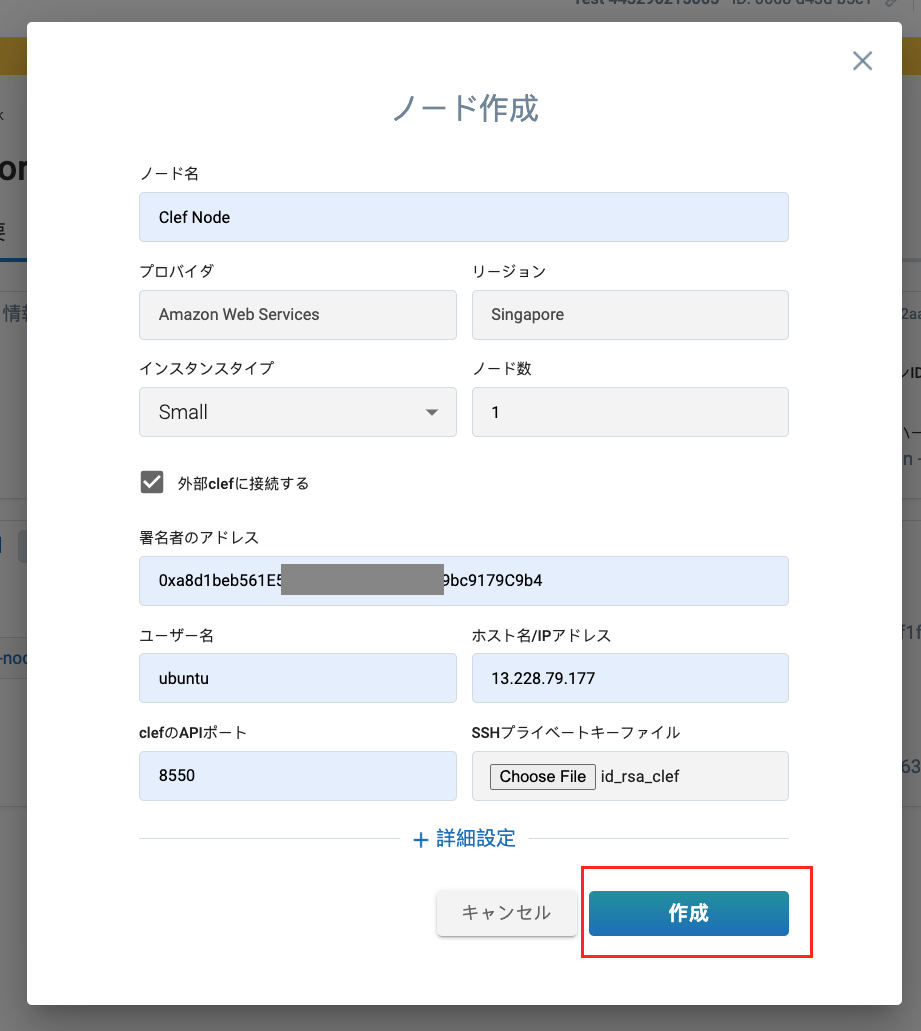Click the ホスト名/IPアドレス label
The image size is (921, 1031).
(x=541, y=635)
